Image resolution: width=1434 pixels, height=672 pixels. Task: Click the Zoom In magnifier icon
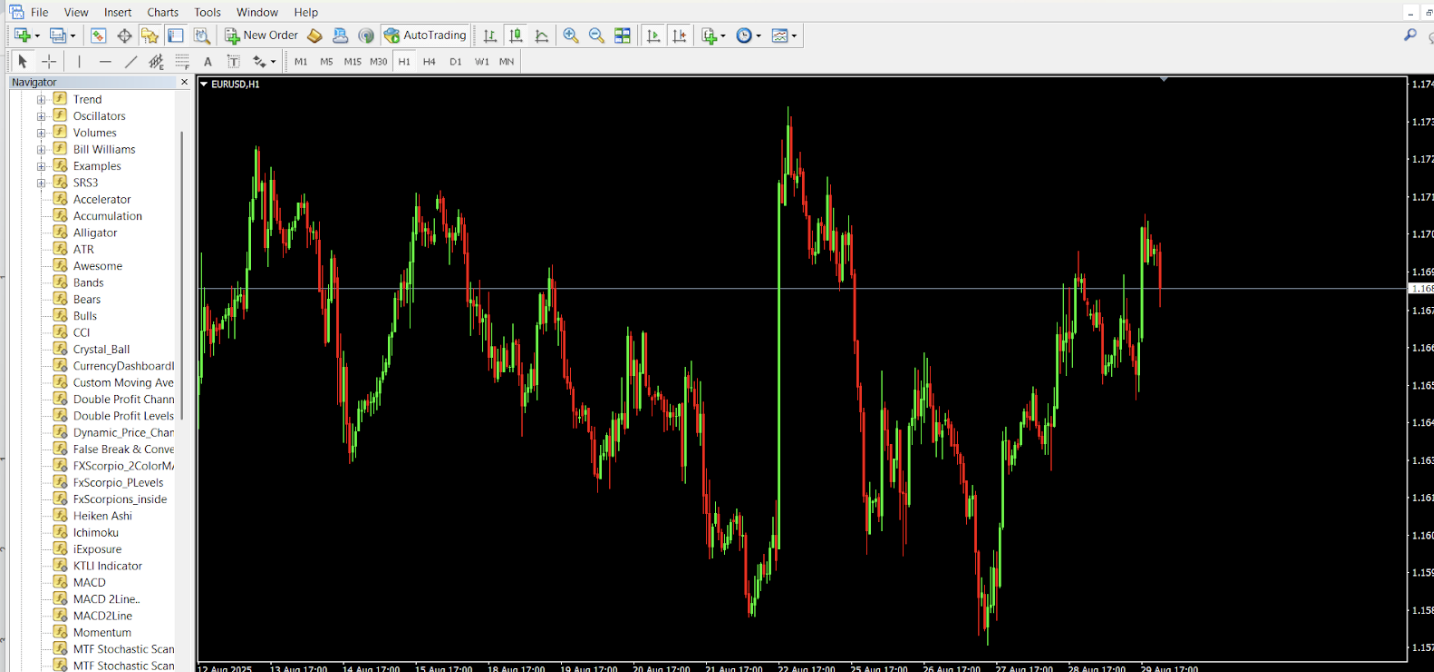coord(571,36)
